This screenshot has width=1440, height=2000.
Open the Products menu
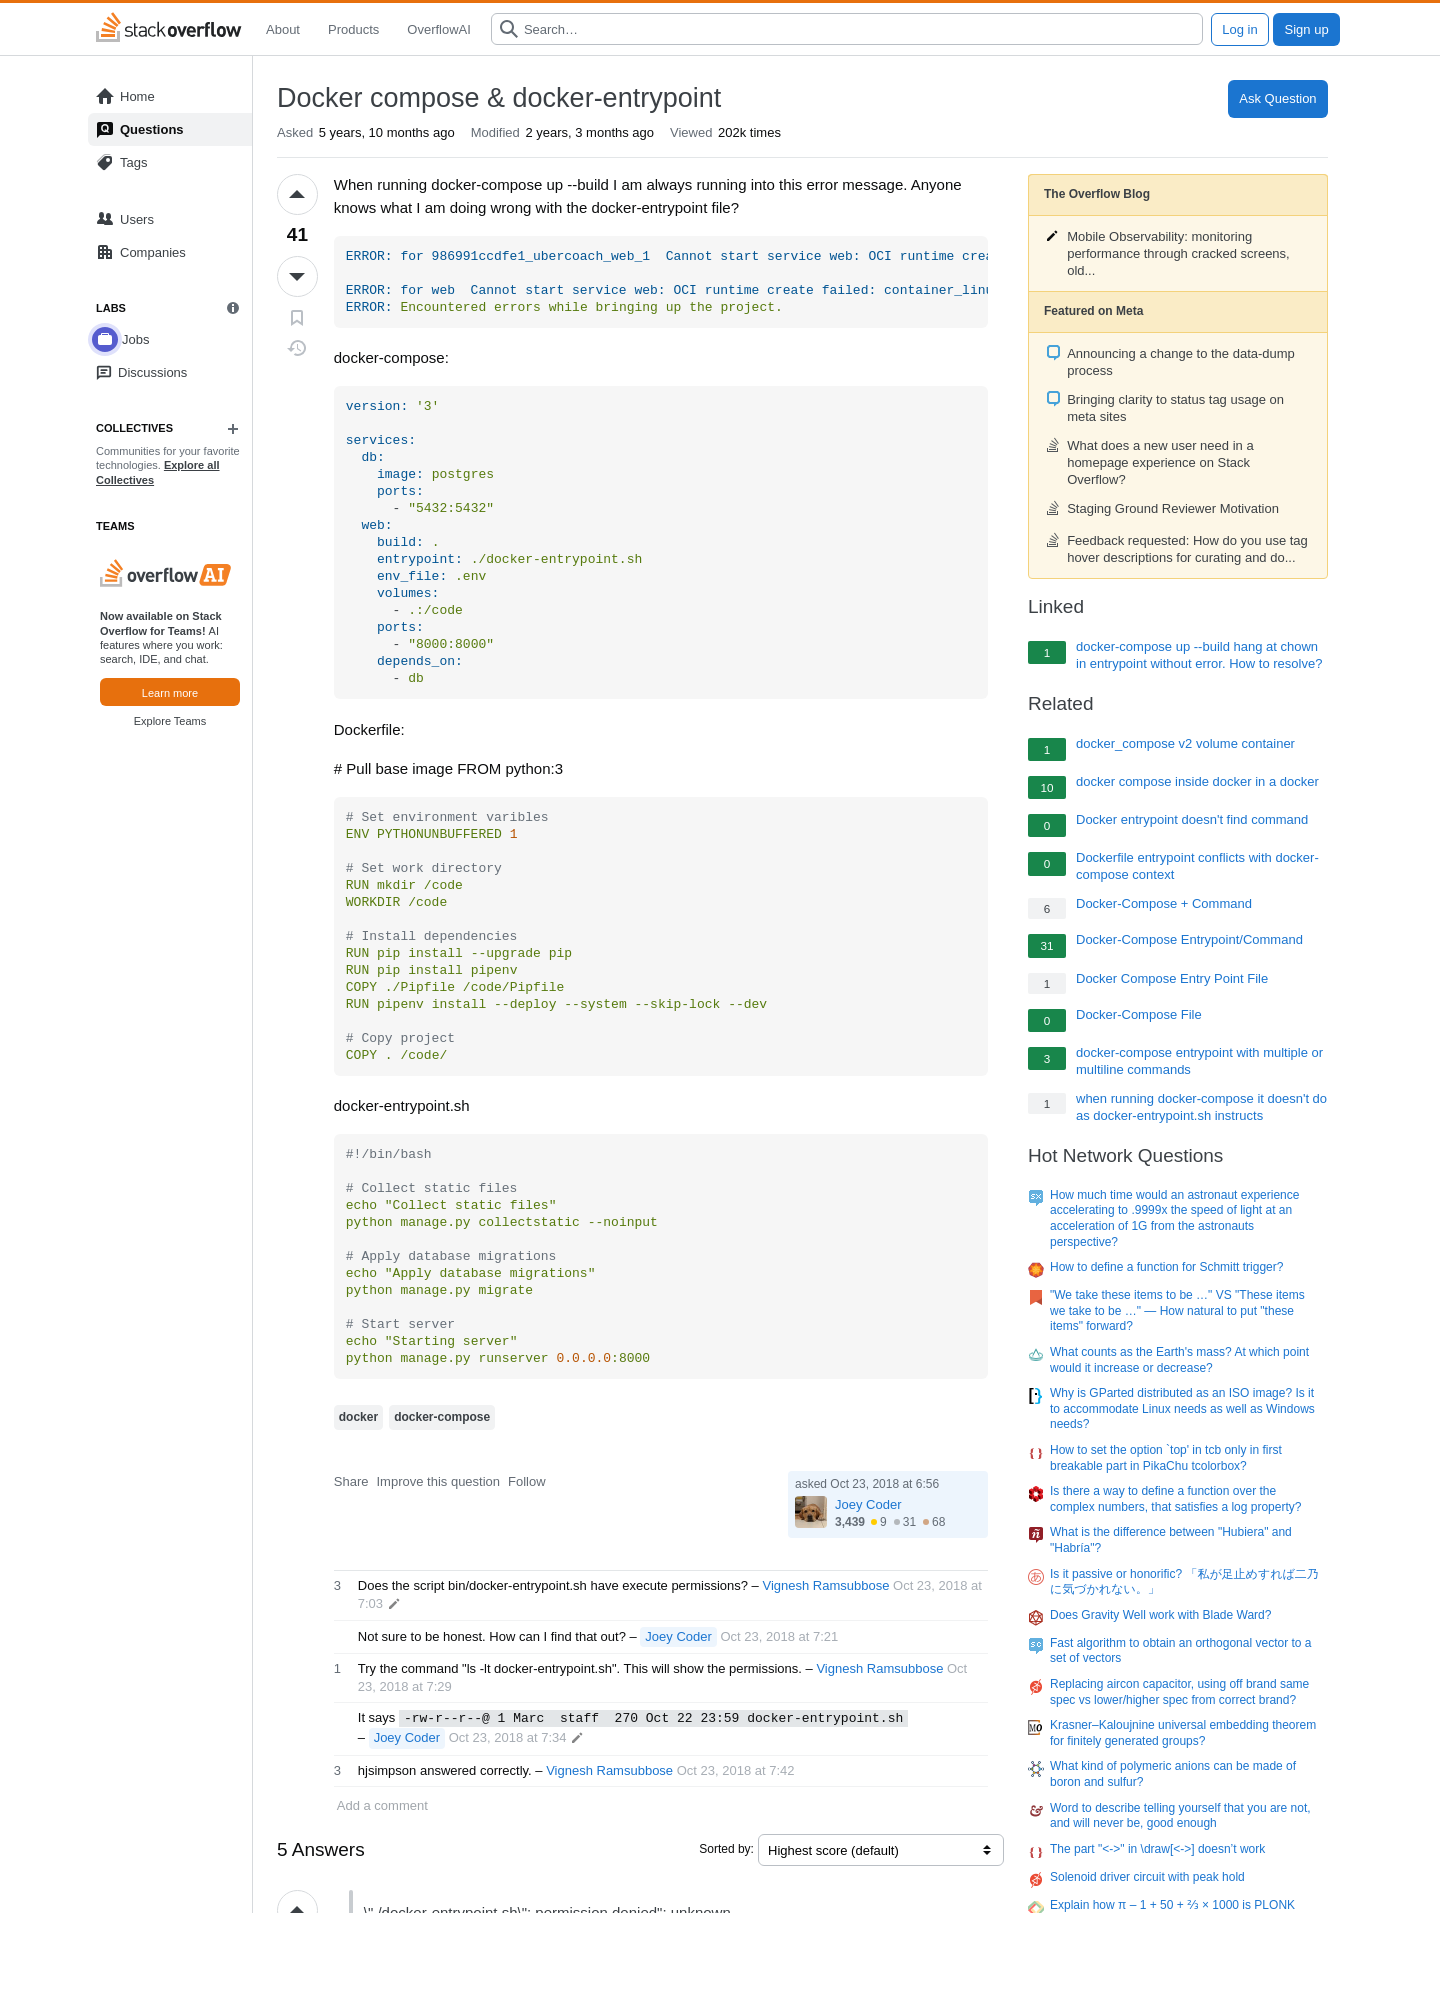tap(353, 29)
